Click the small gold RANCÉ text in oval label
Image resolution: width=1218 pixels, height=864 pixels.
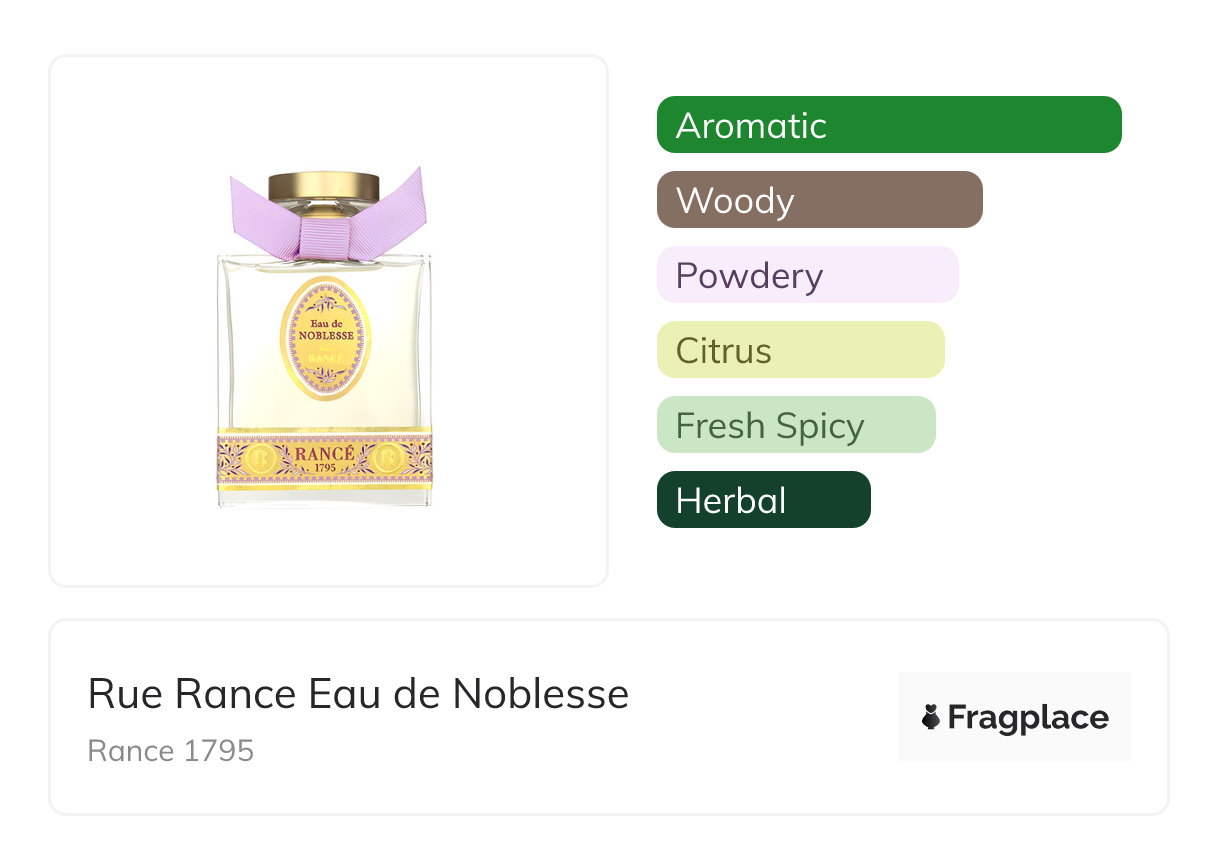(x=325, y=357)
